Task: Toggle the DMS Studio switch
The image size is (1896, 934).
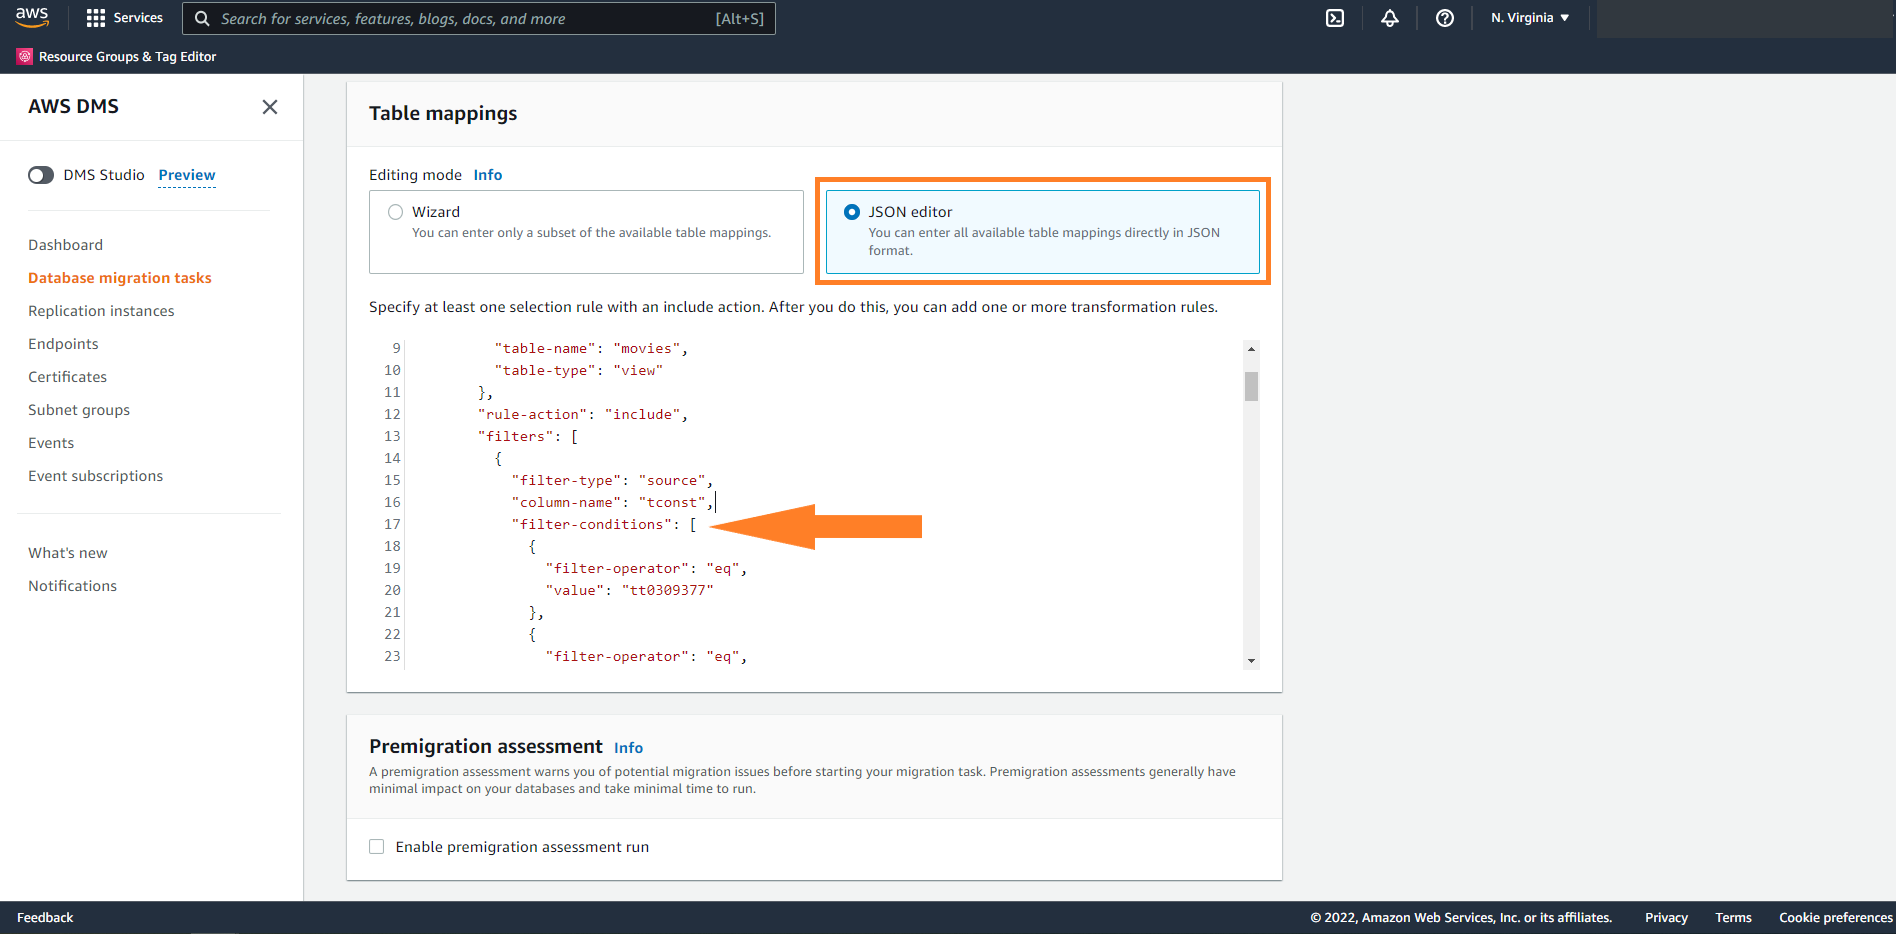Action: [41, 175]
